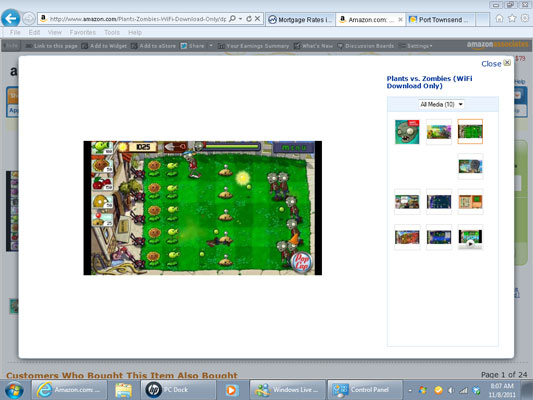Refresh the page with reload icon
The width and height of the screenshot is (533, 400).
point(249,19)
